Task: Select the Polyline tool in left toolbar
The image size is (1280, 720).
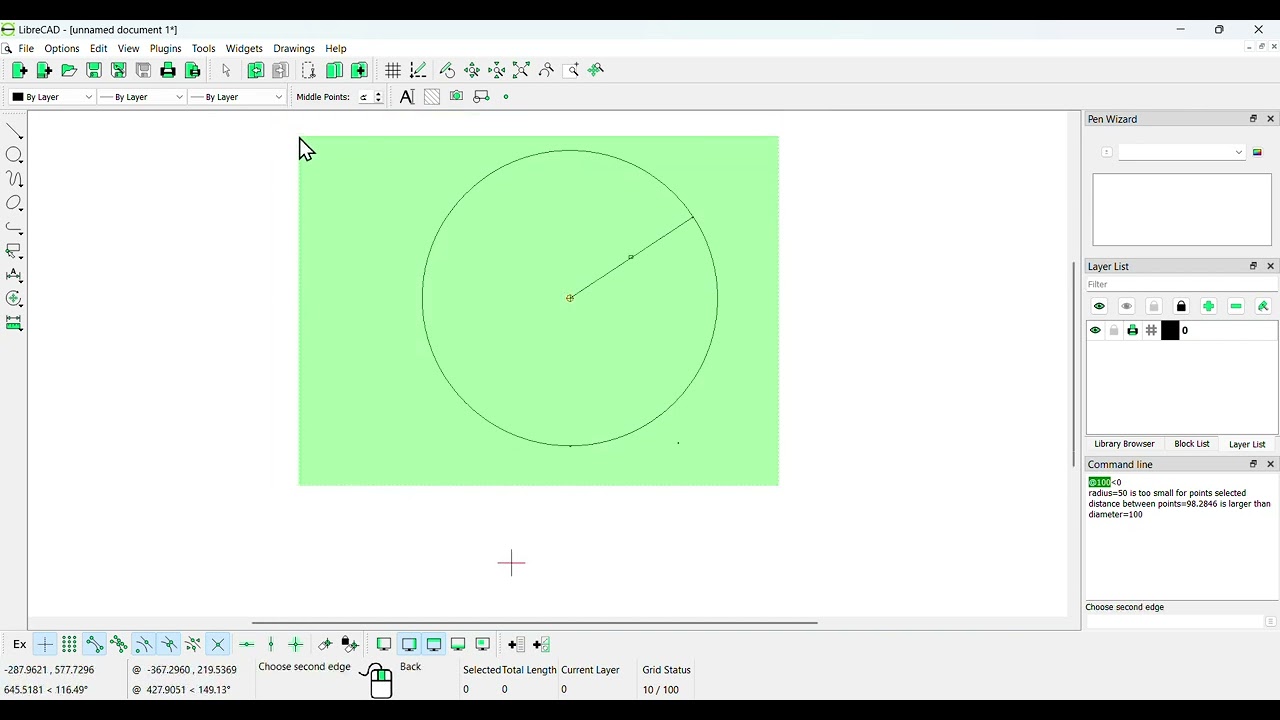Action: click(14, 227)
